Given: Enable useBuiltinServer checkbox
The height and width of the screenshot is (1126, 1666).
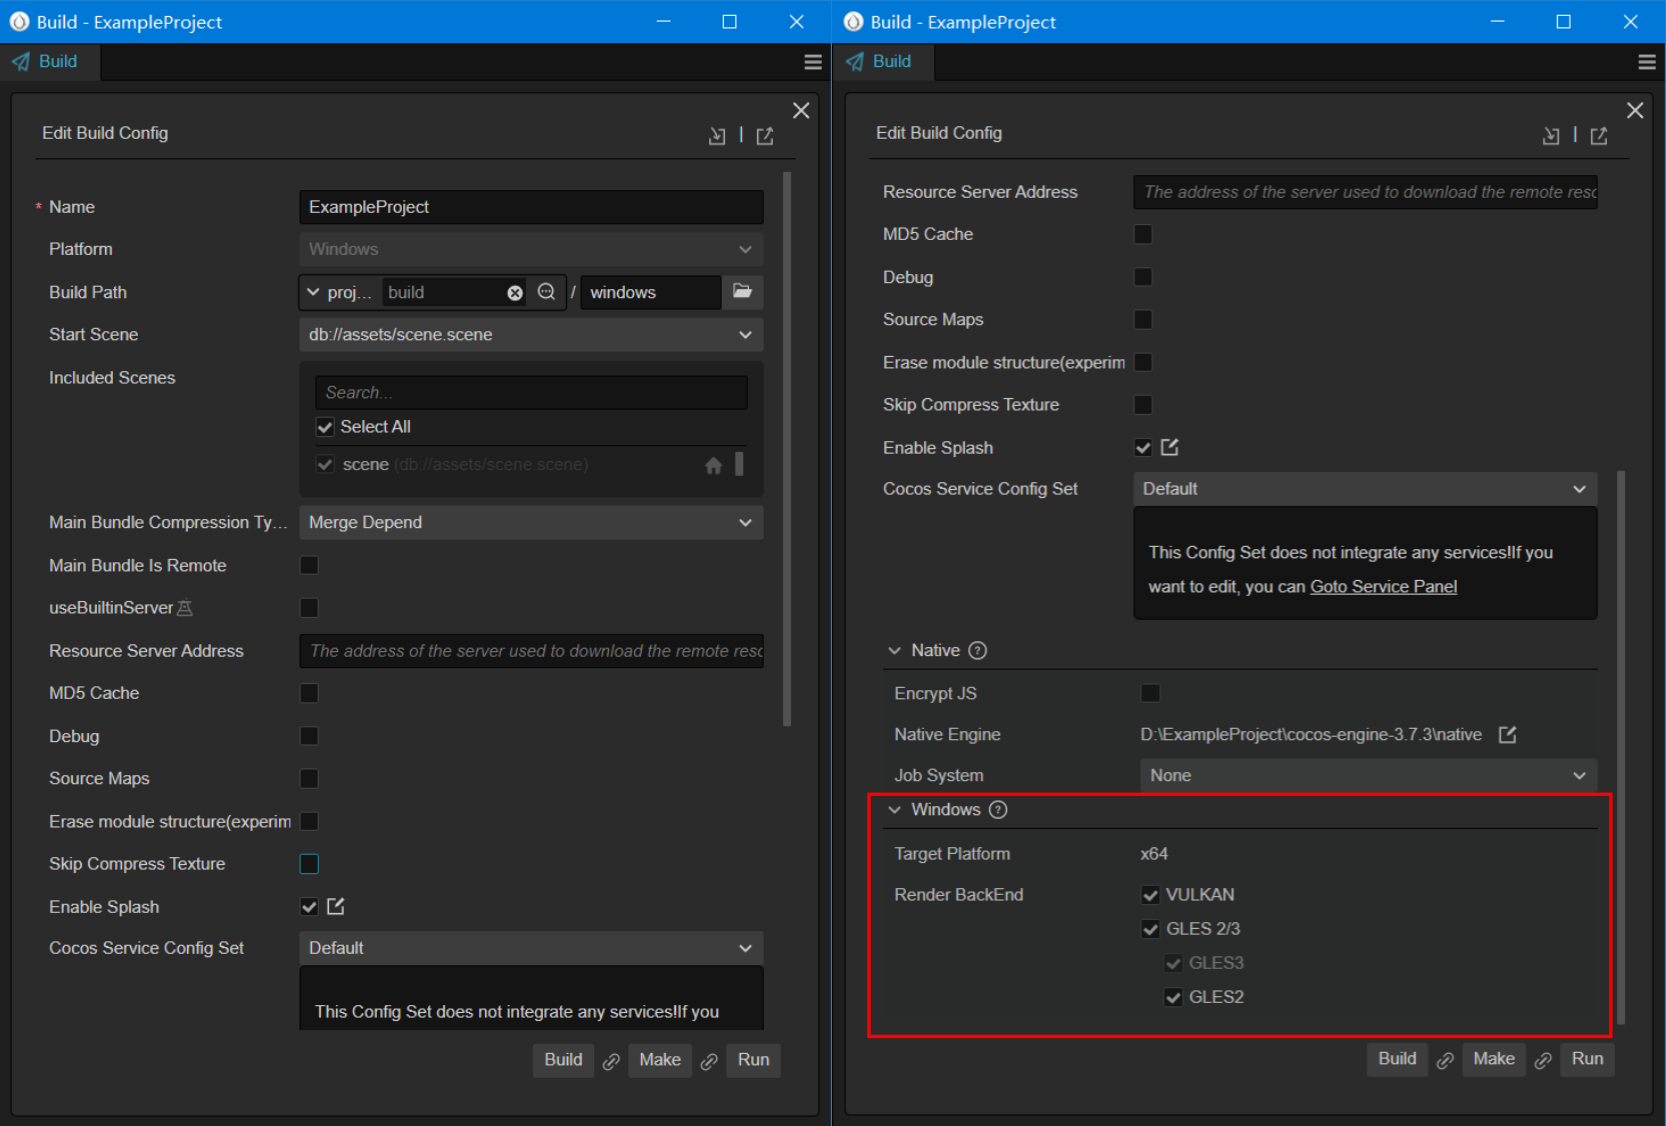Looking at the screenshot, I should [x=309, y=608].
